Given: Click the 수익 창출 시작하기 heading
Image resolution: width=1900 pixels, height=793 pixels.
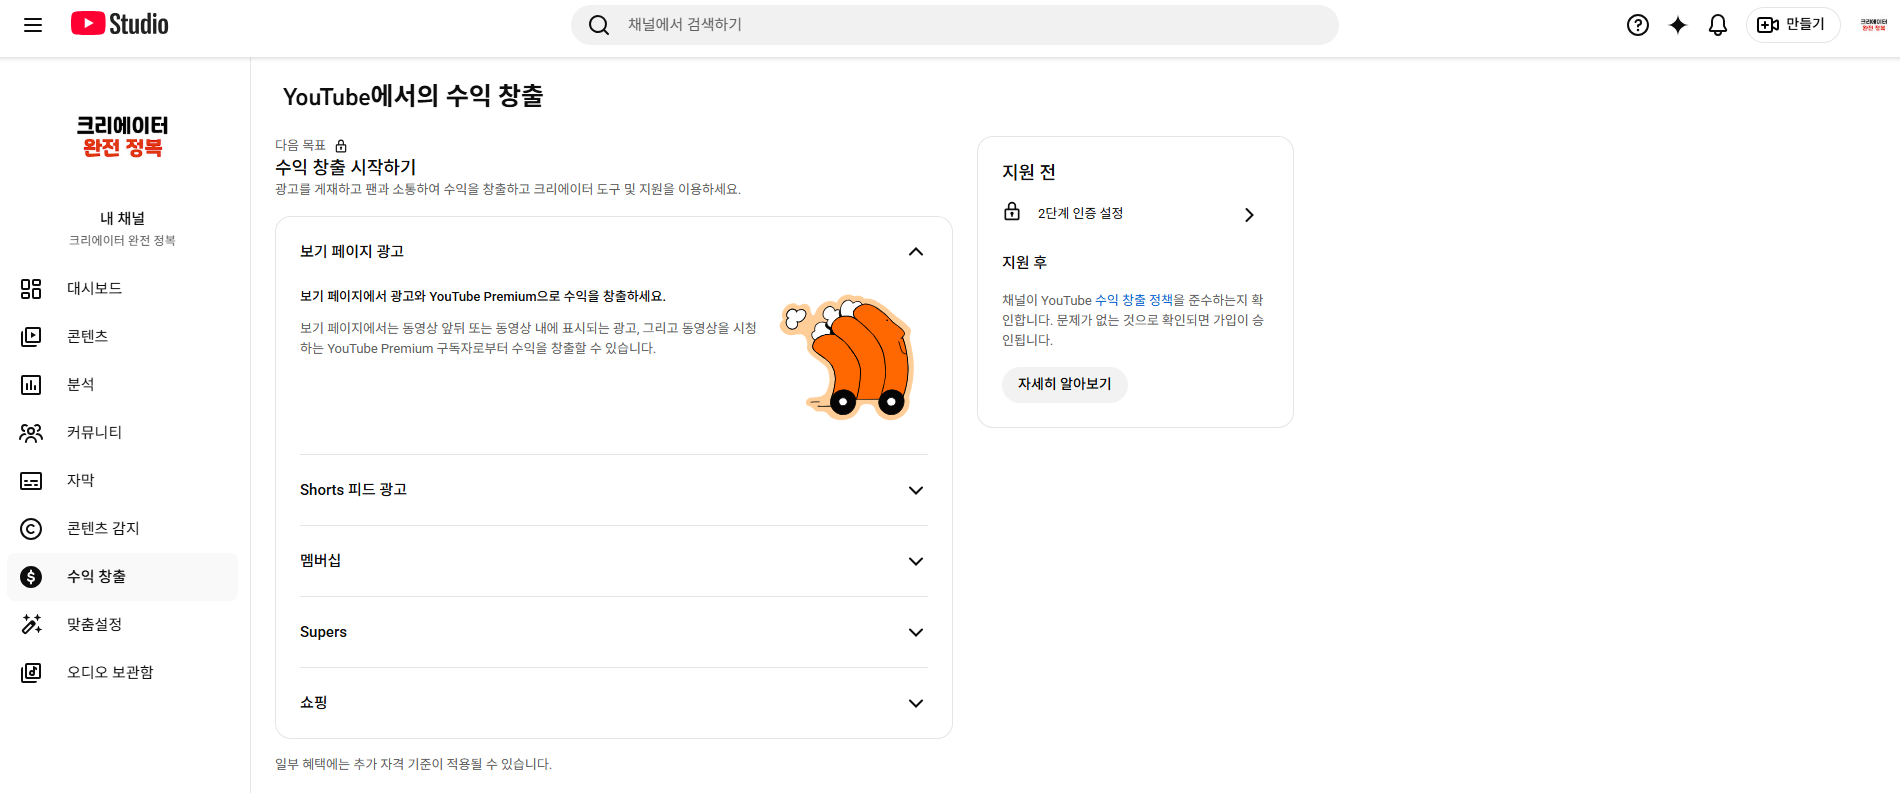Looking at the screenshot, I should [x=345, y=167].
